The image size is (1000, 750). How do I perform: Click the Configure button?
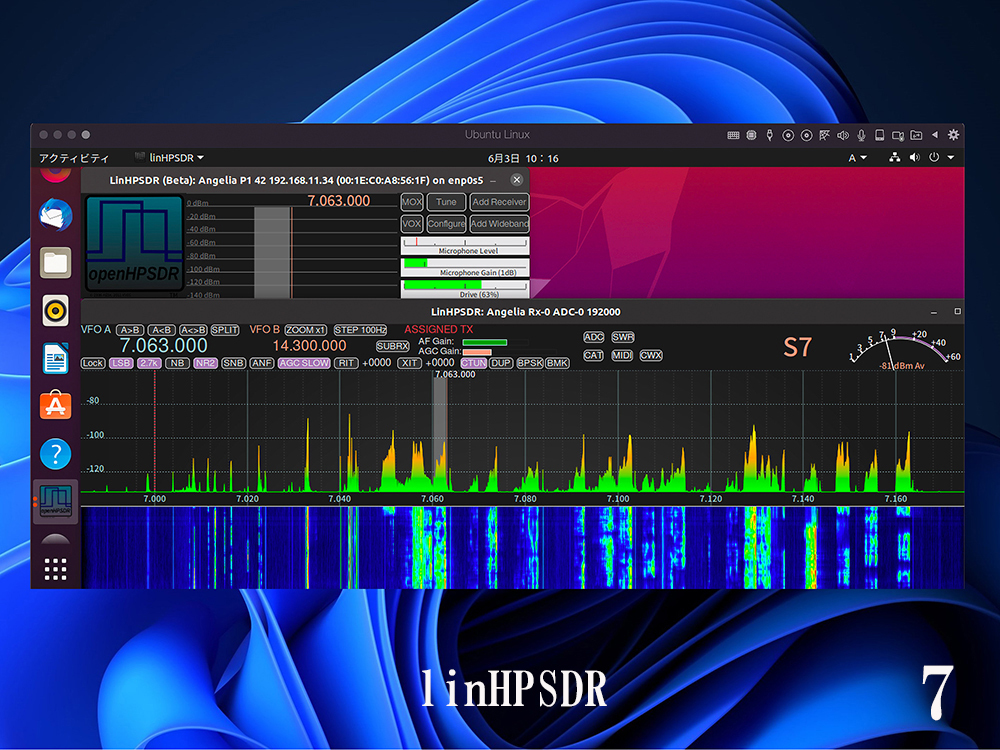click(446, 224)
